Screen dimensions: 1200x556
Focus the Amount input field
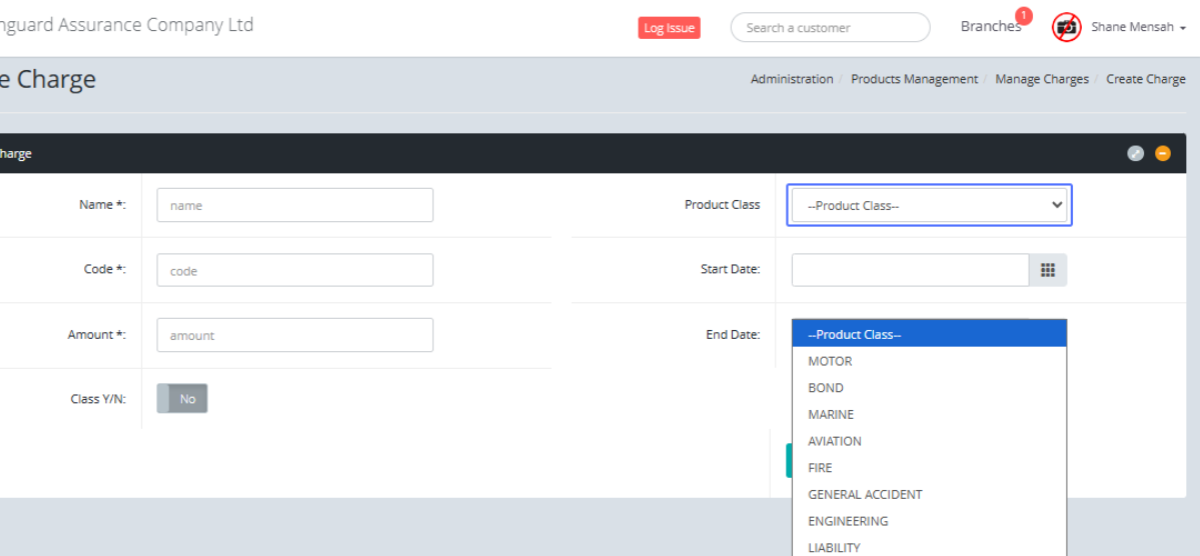click(295, 335)
